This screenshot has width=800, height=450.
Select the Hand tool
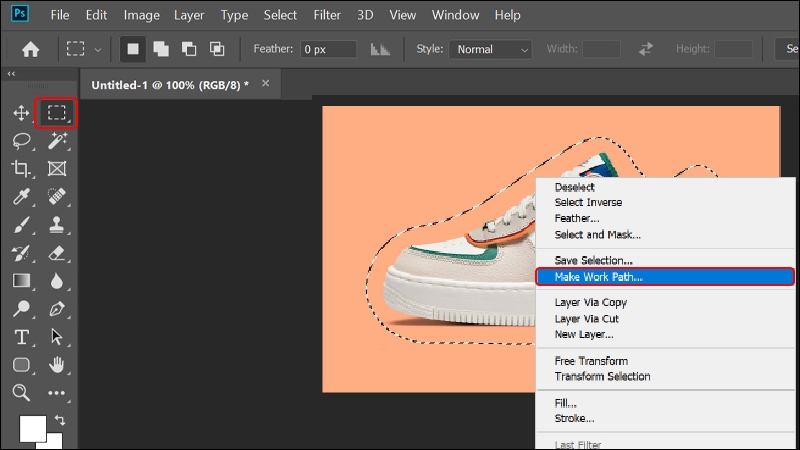(57, 365)
